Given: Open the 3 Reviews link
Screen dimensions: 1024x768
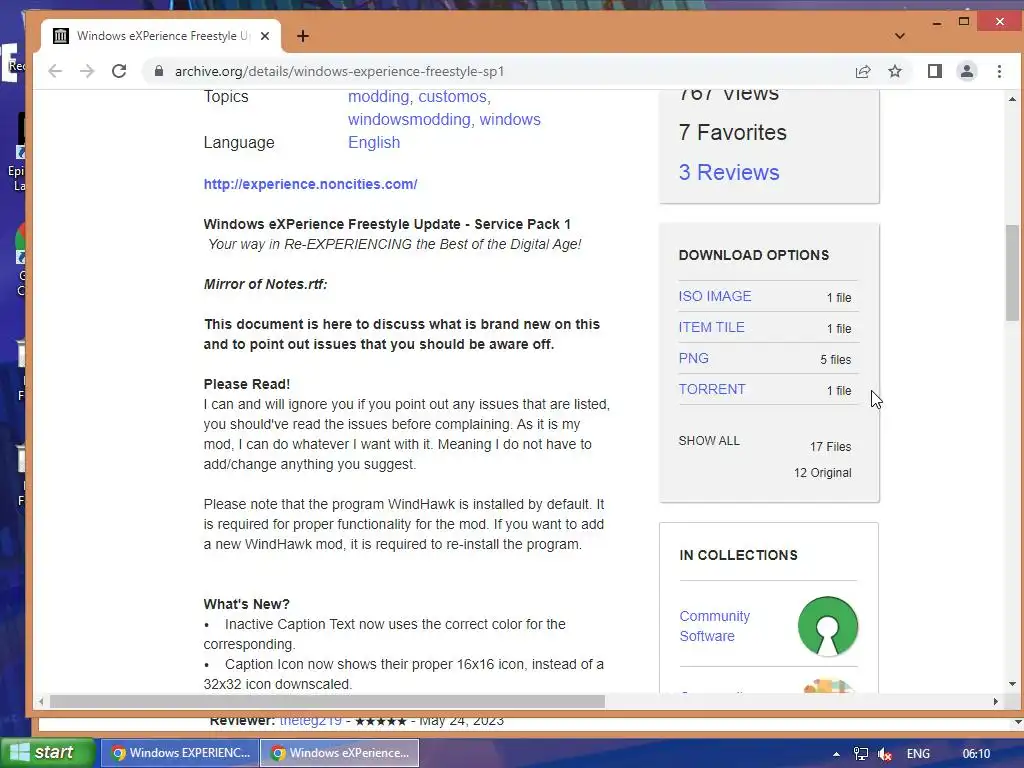Looking at the screenshot, I should tap(729, 172).
